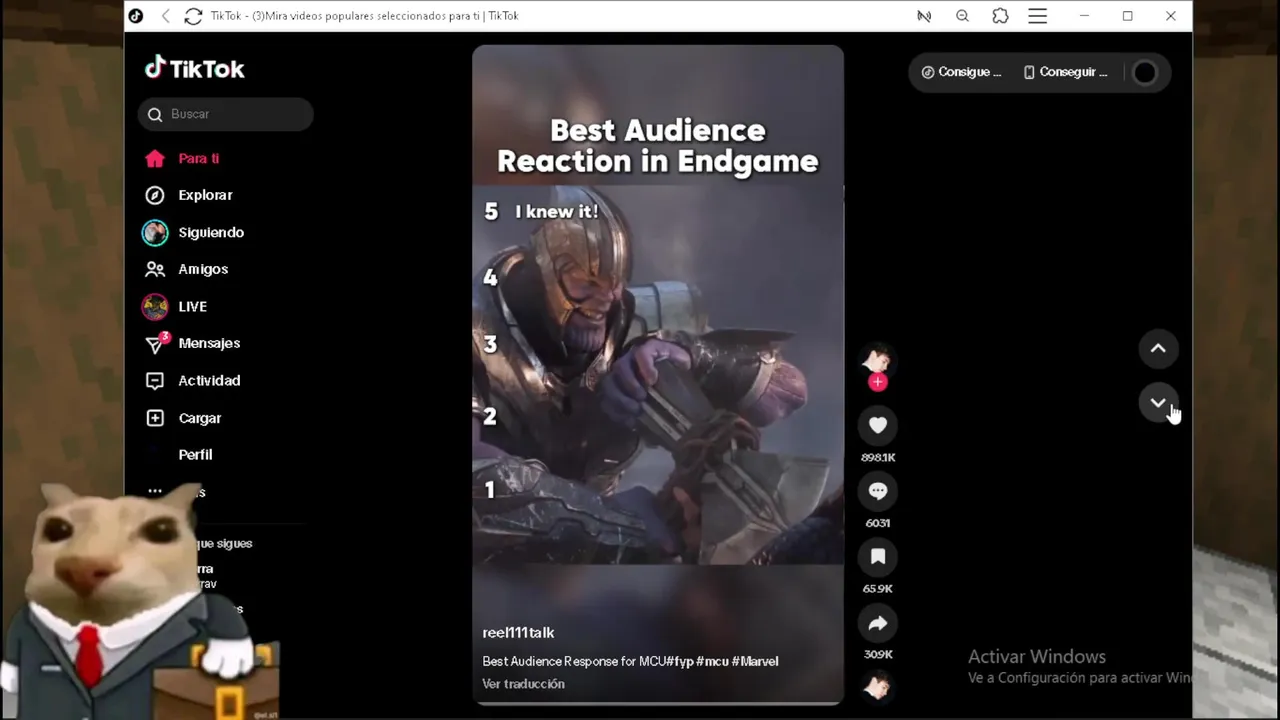Open creator avatar above follow badge
1280x720 pixels.
tap(878, 359)
